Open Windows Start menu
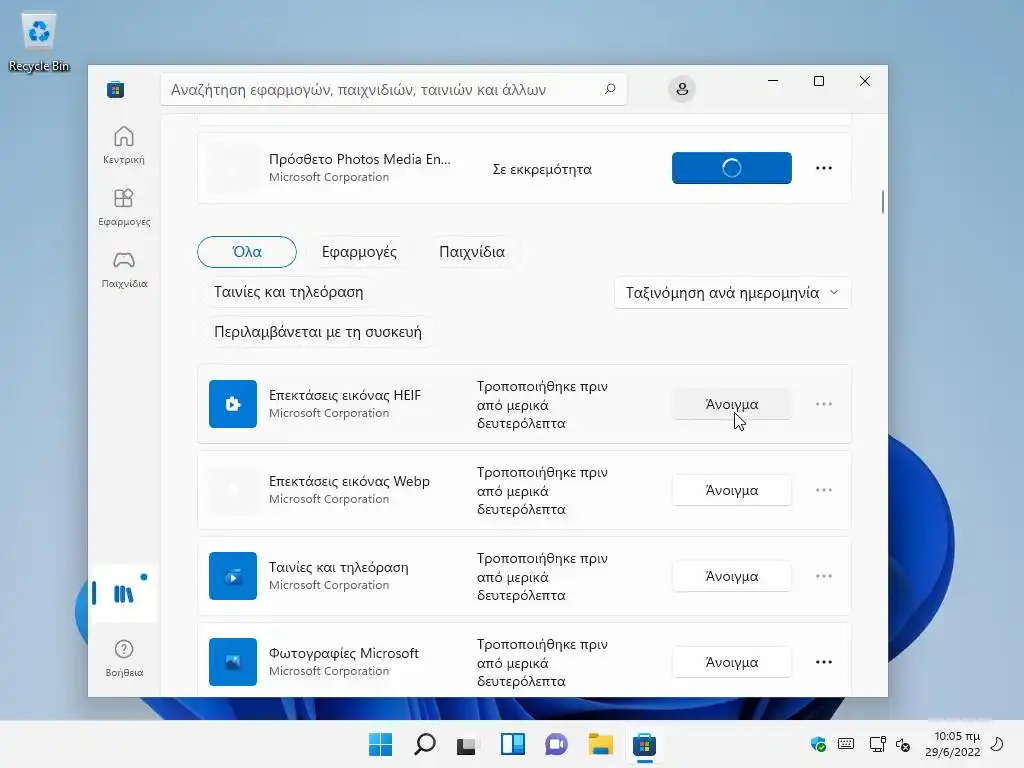The height and width of the screenshot is (768, 1024). click(x=380, y=744)
